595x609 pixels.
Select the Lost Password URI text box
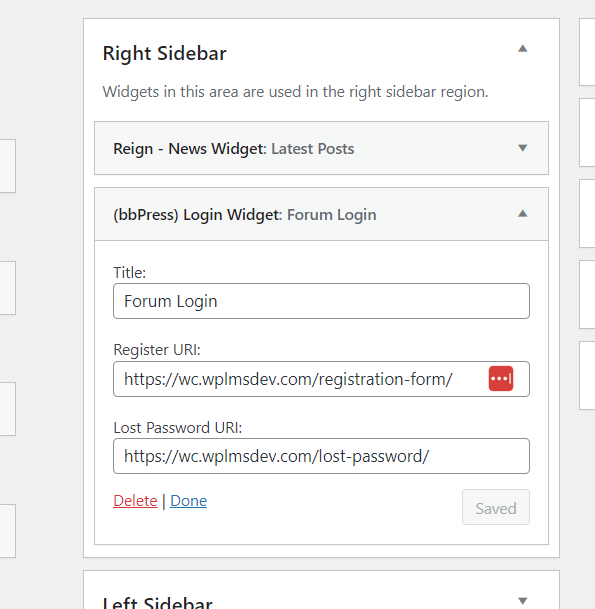click(x=321, y=456)
